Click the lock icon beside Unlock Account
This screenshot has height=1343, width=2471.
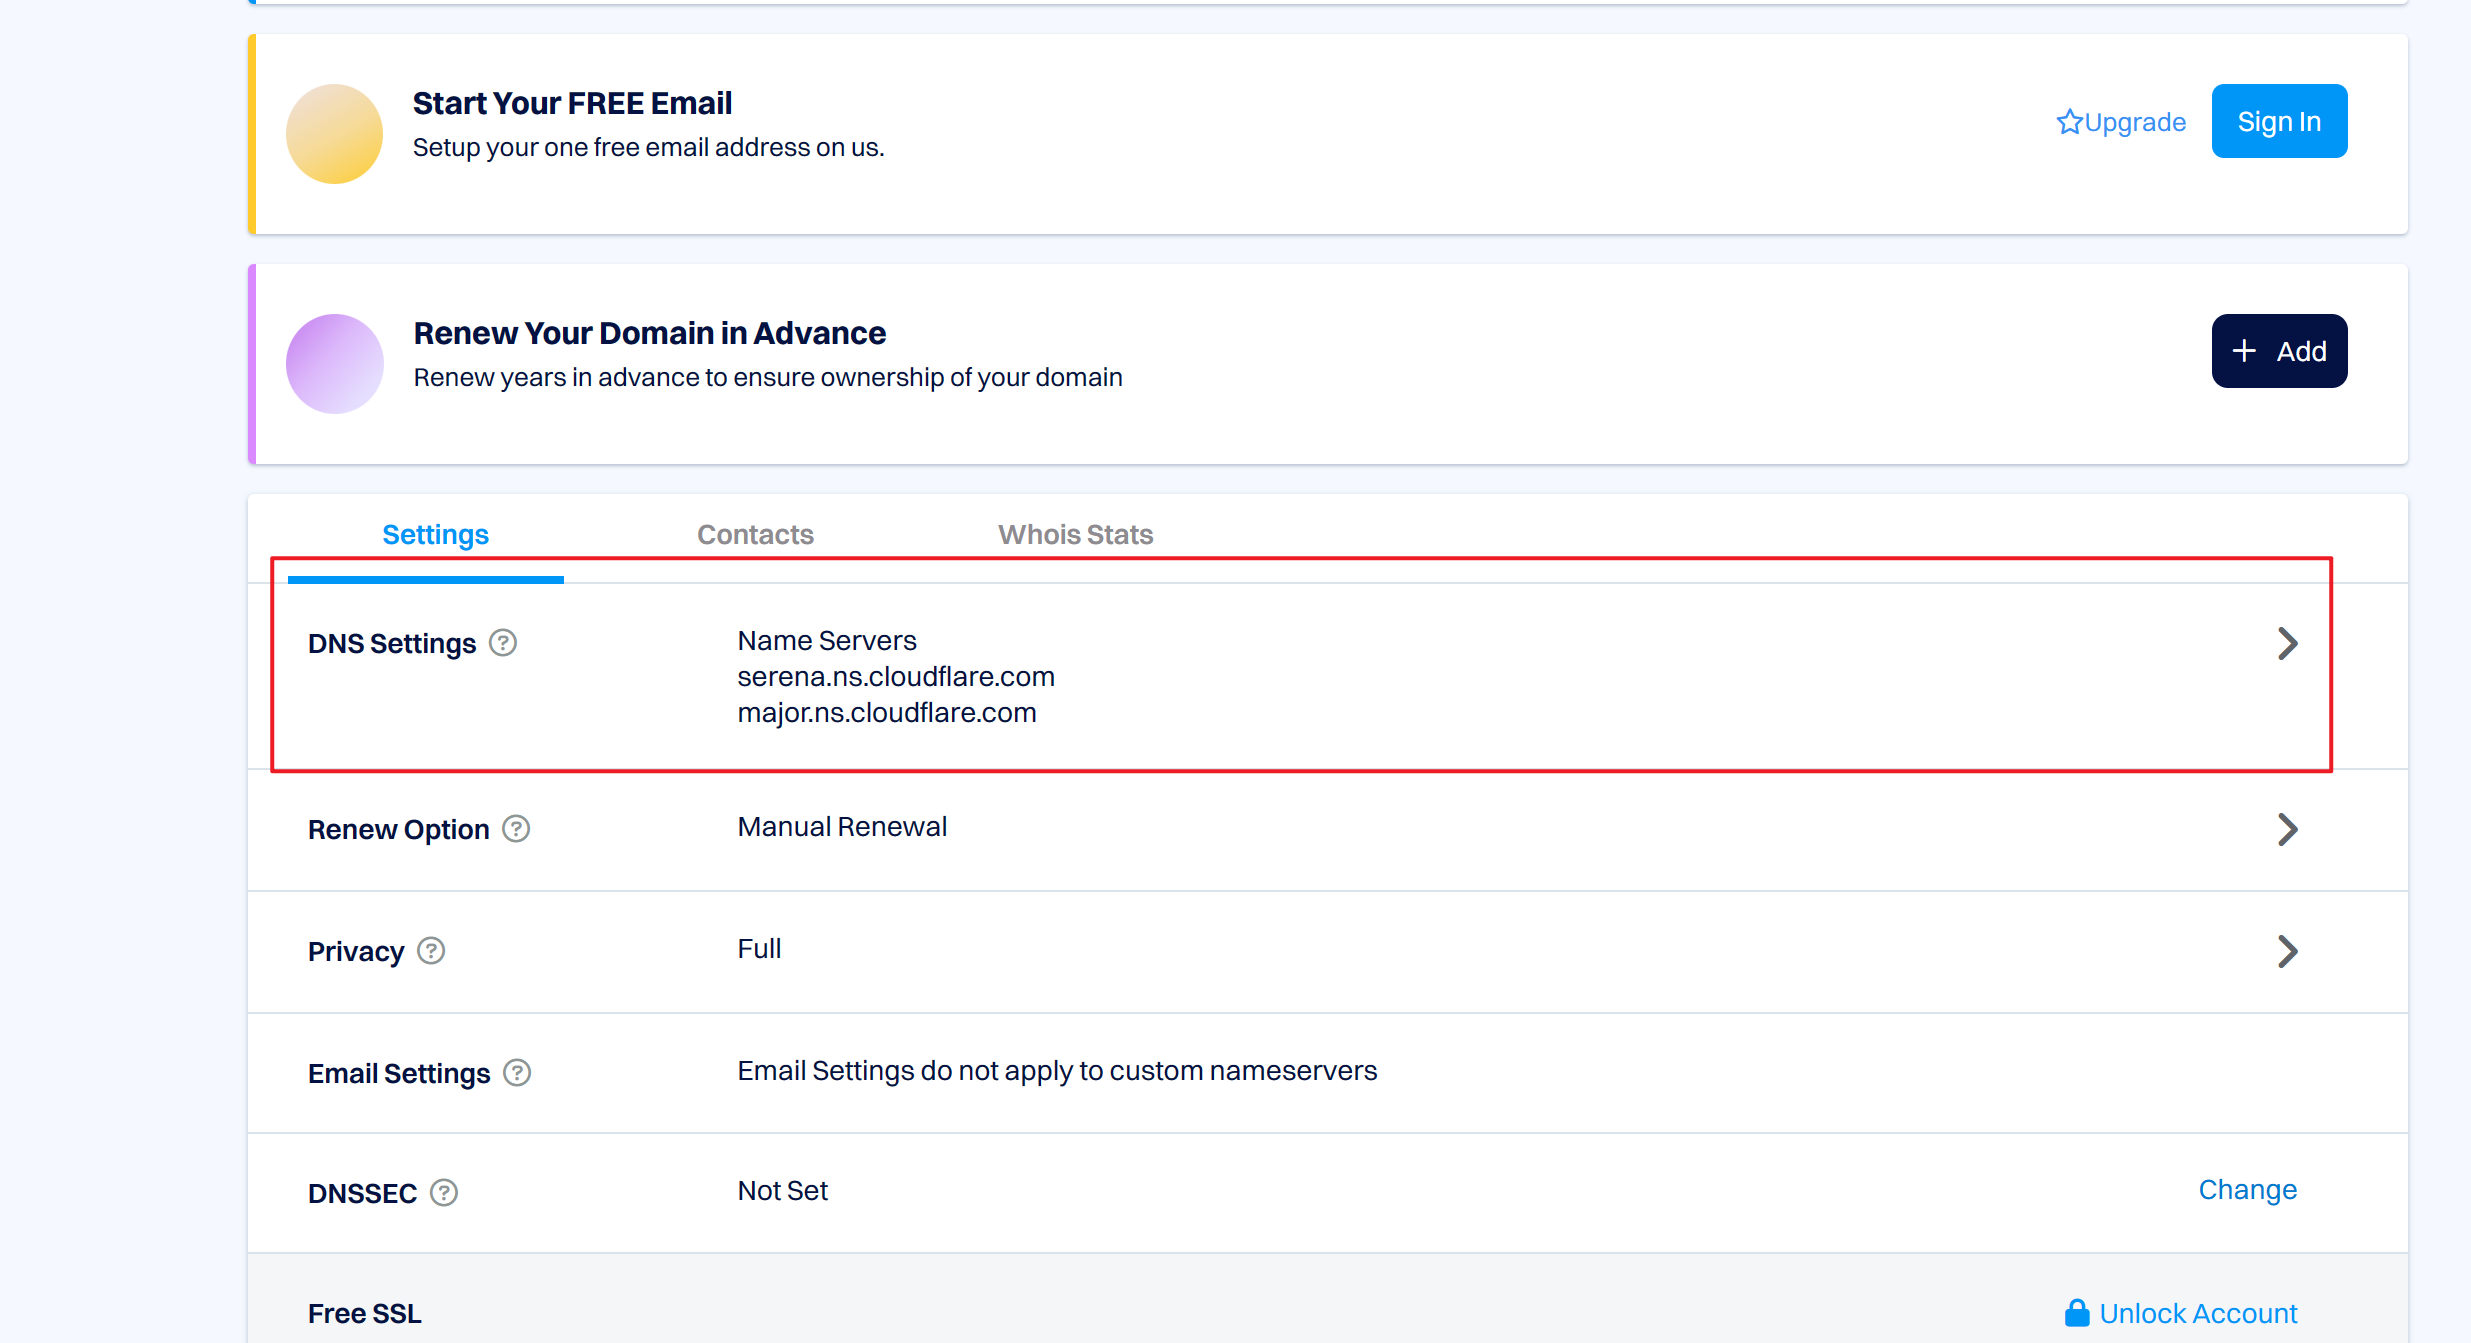pos(2077,1313)
